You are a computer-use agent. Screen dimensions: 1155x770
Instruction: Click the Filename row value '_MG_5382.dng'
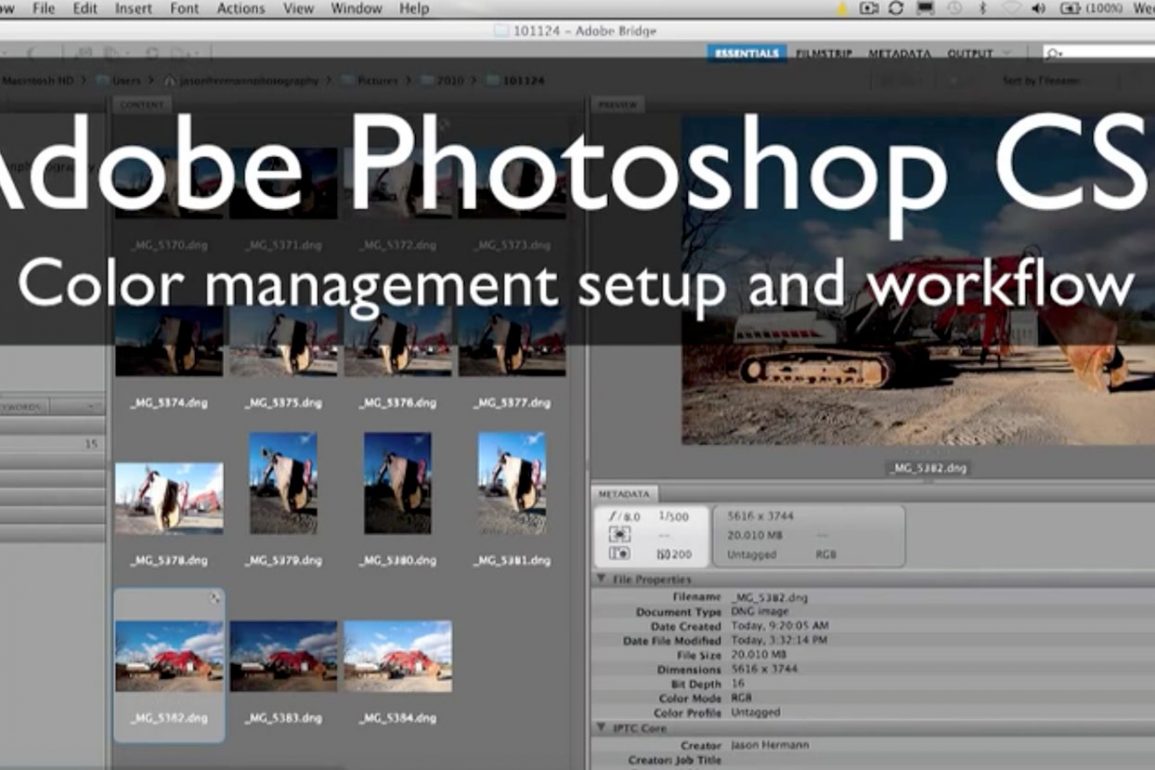pyautogui.click(x=769, y=597)
